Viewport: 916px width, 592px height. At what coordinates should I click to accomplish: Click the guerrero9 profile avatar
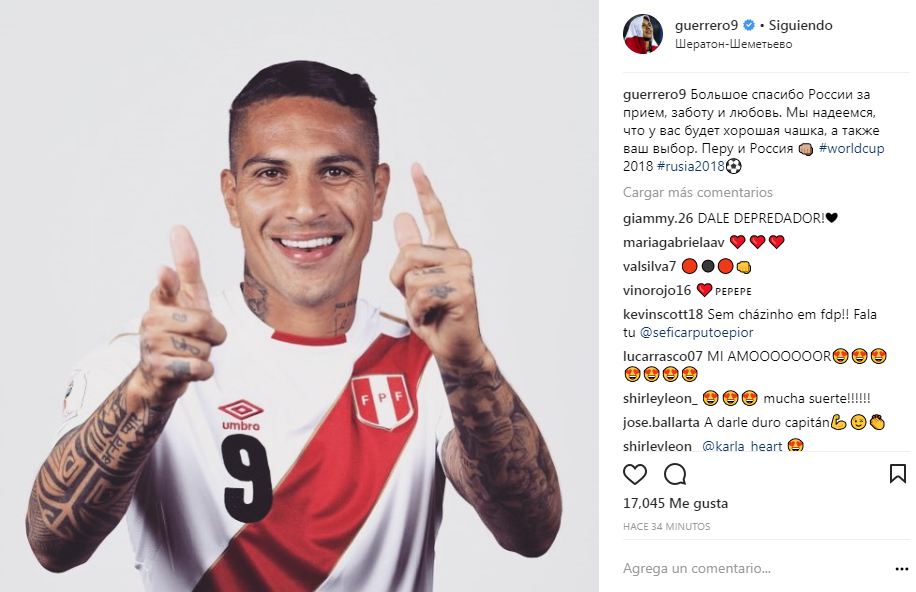[643, 34]
